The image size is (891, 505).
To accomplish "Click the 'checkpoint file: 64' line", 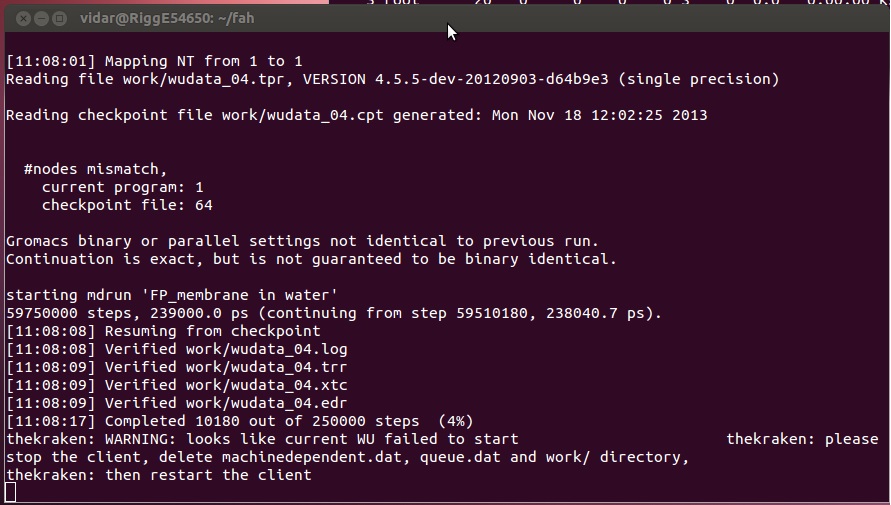I will [x=127, y=205].
